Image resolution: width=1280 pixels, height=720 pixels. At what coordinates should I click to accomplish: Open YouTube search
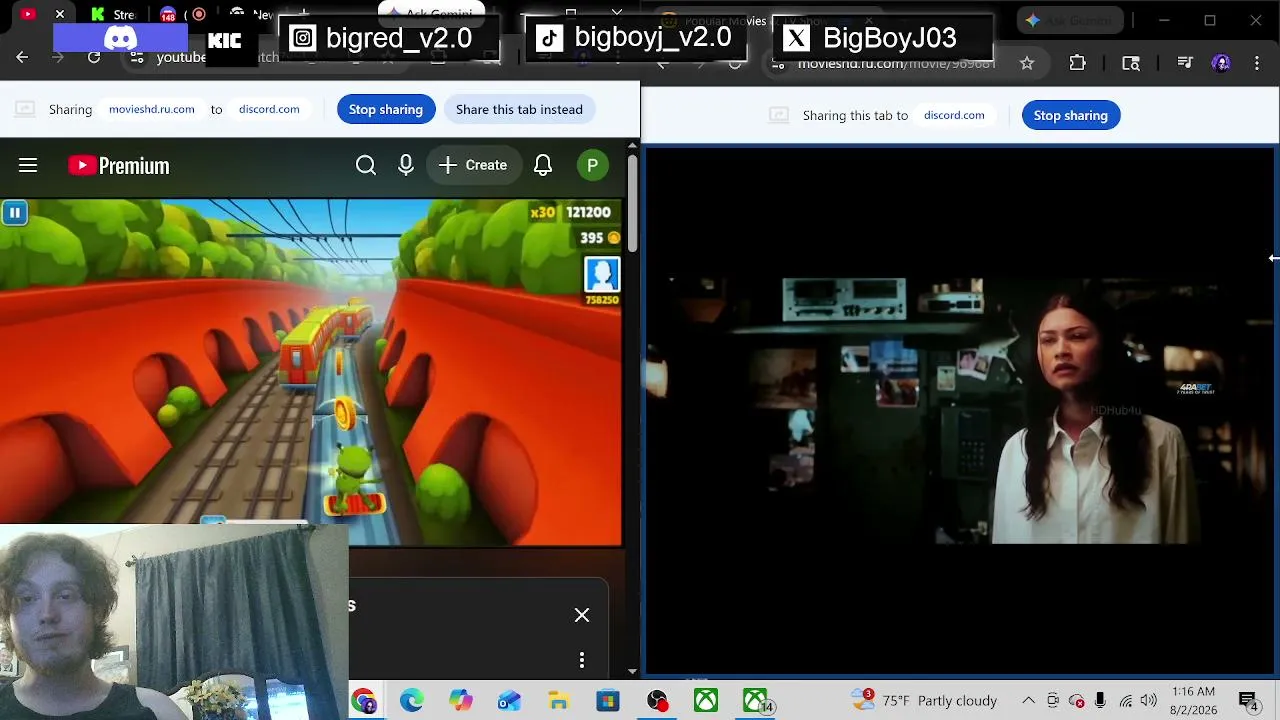pyautogui.click(x=366, y=165)
